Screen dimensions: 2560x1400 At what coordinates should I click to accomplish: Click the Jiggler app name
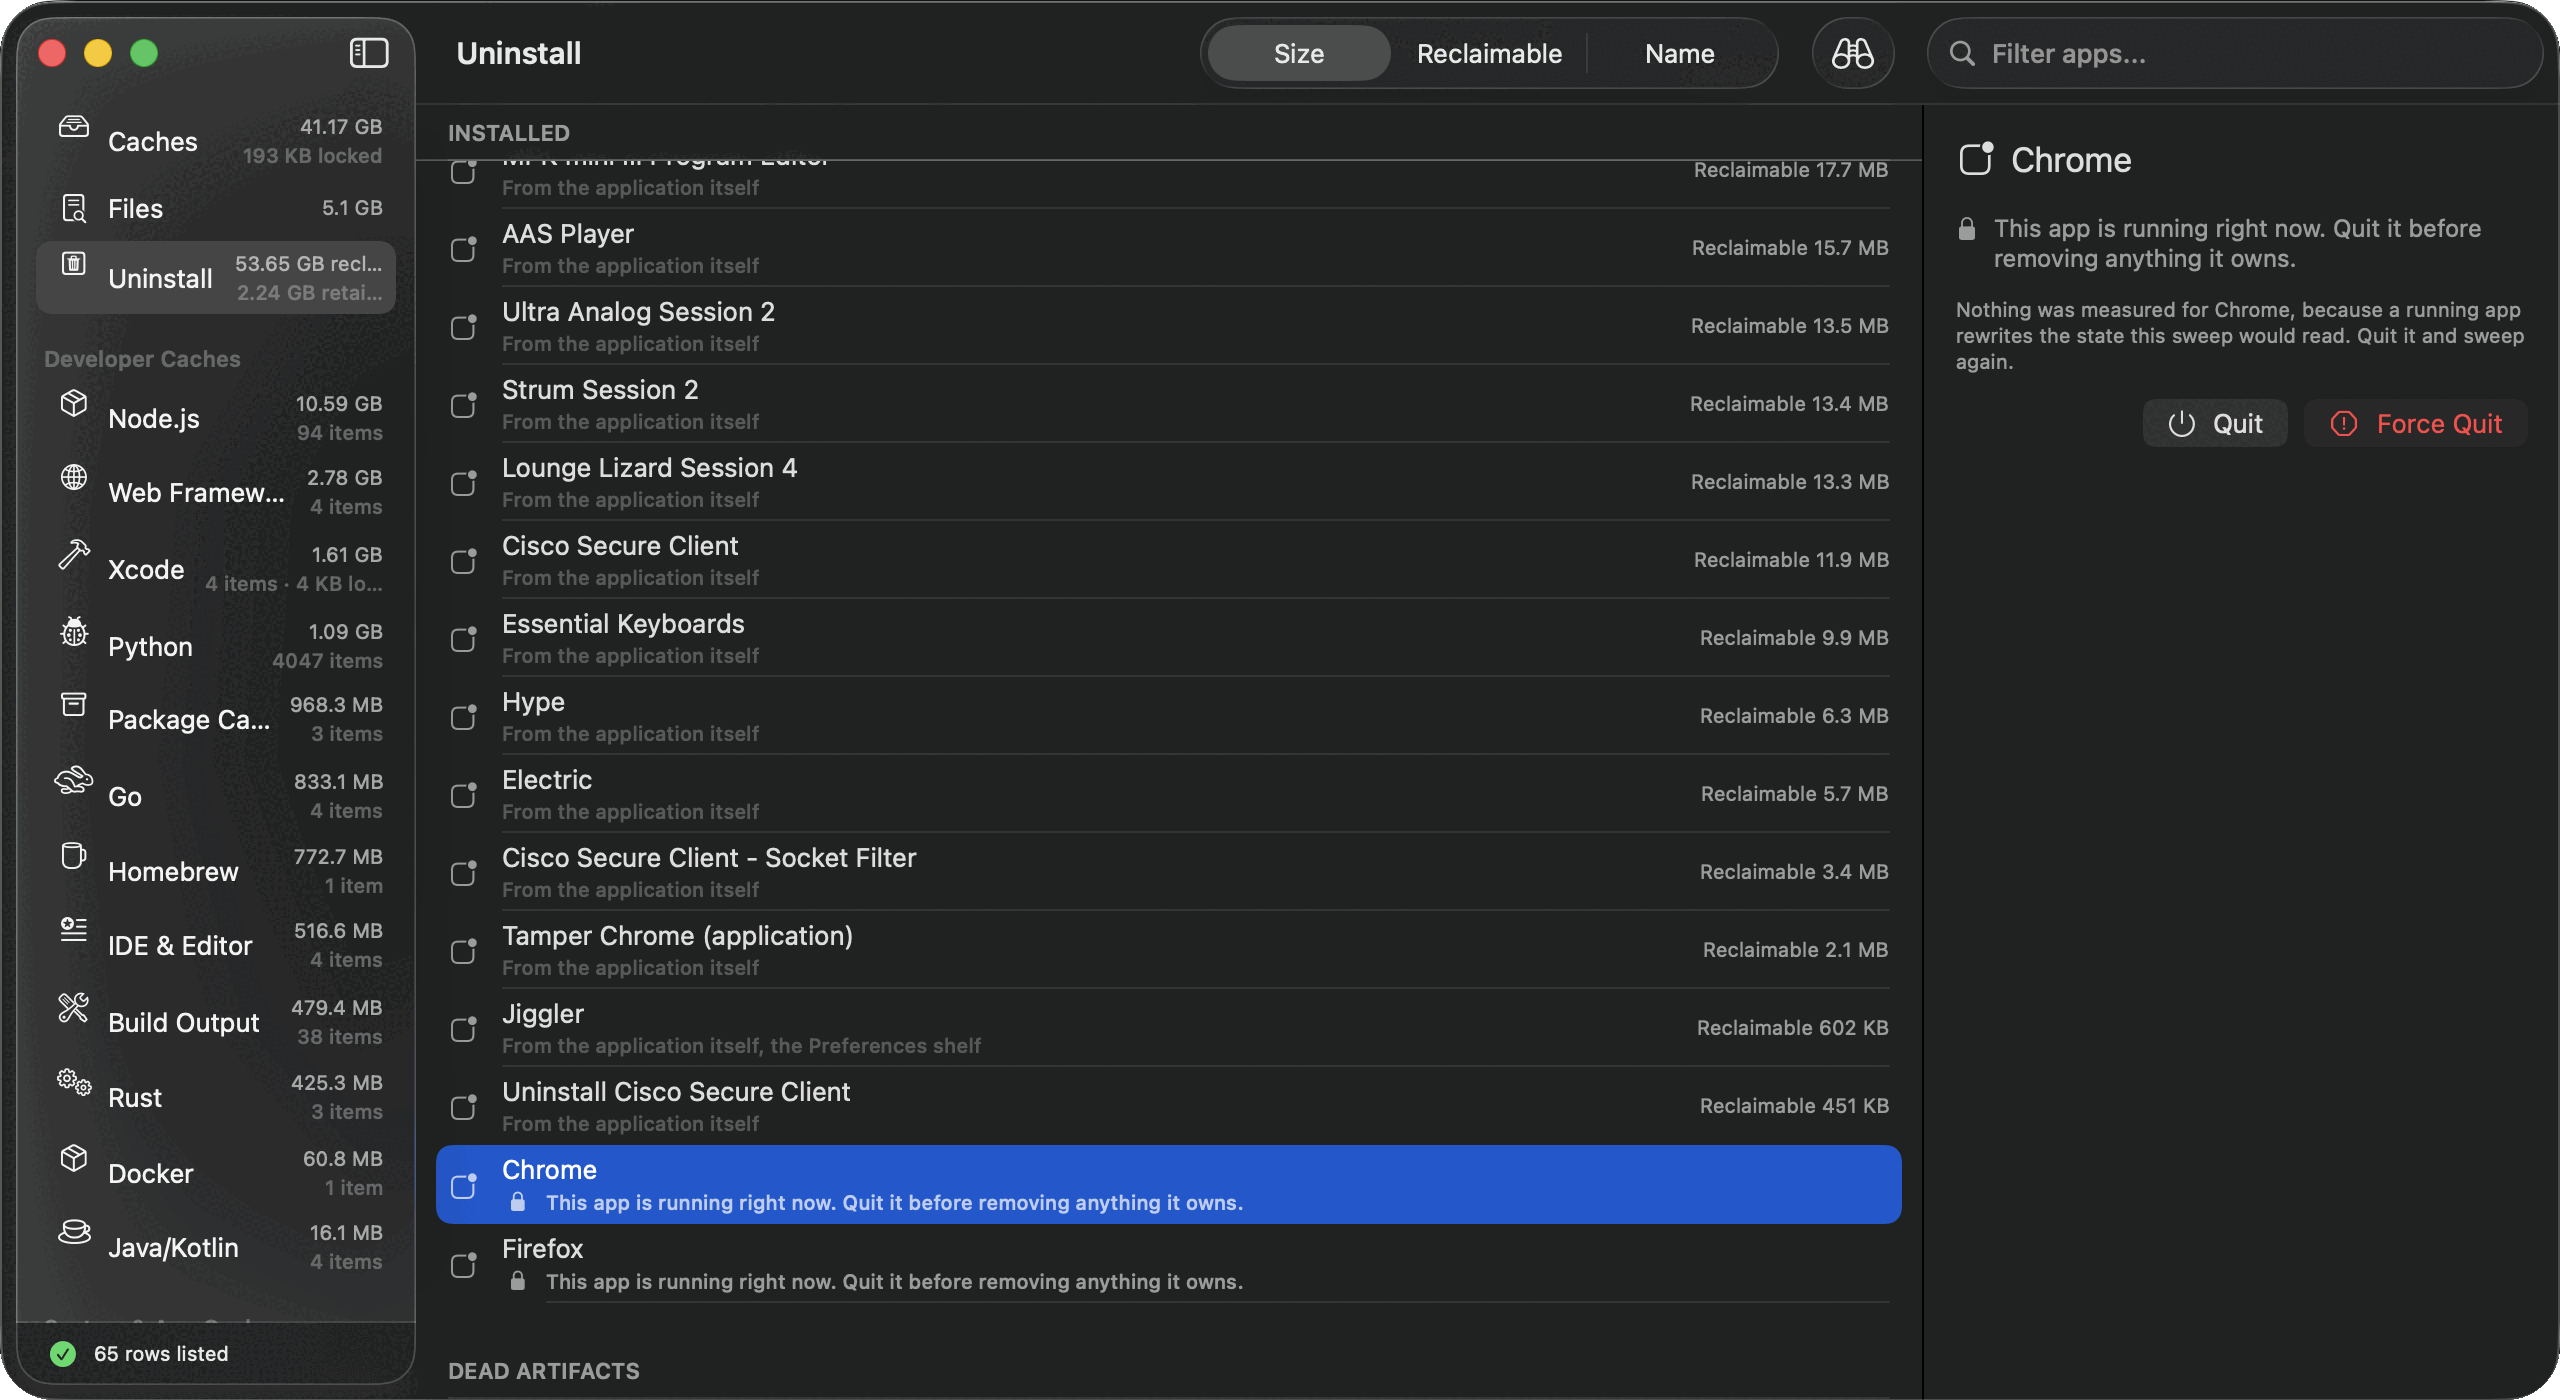(542, 1014)
